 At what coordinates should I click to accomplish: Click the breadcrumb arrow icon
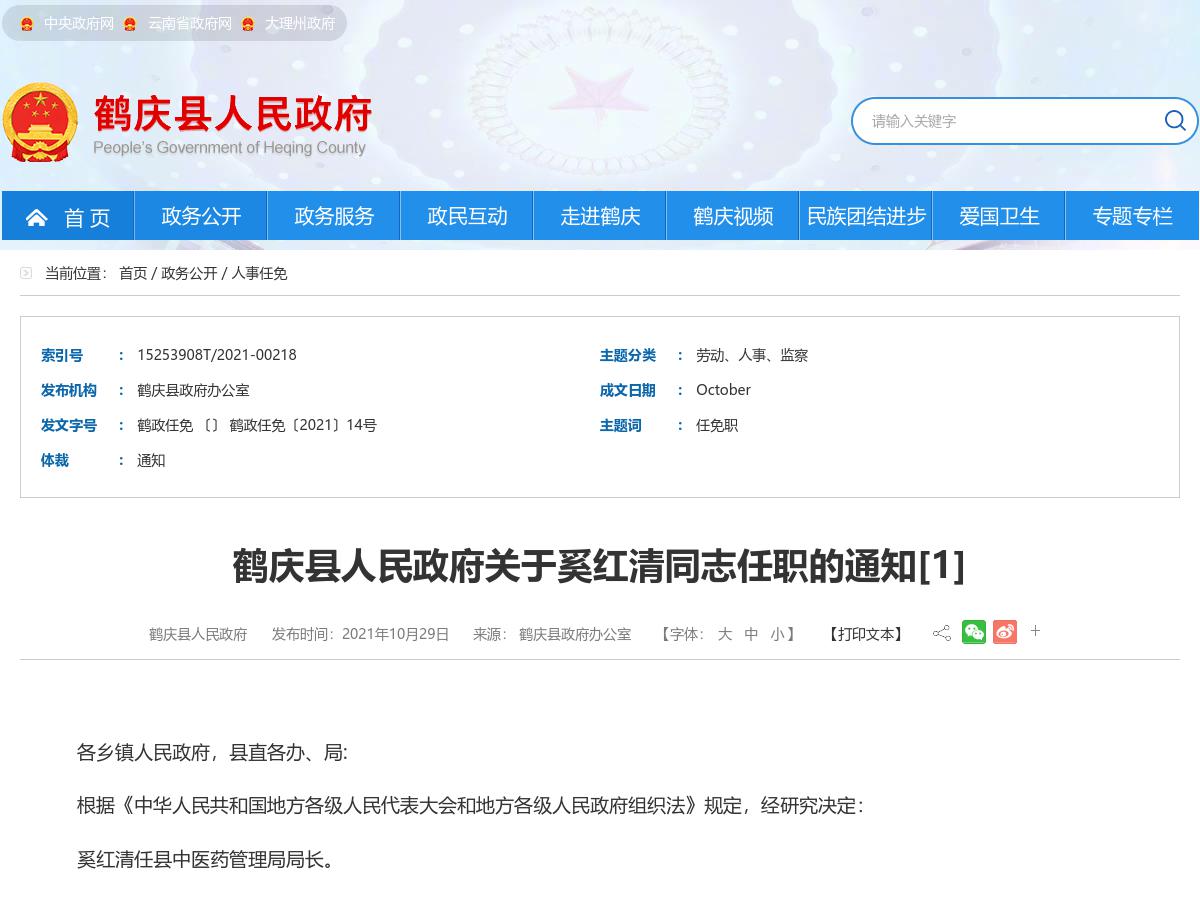tap(26, 272)
